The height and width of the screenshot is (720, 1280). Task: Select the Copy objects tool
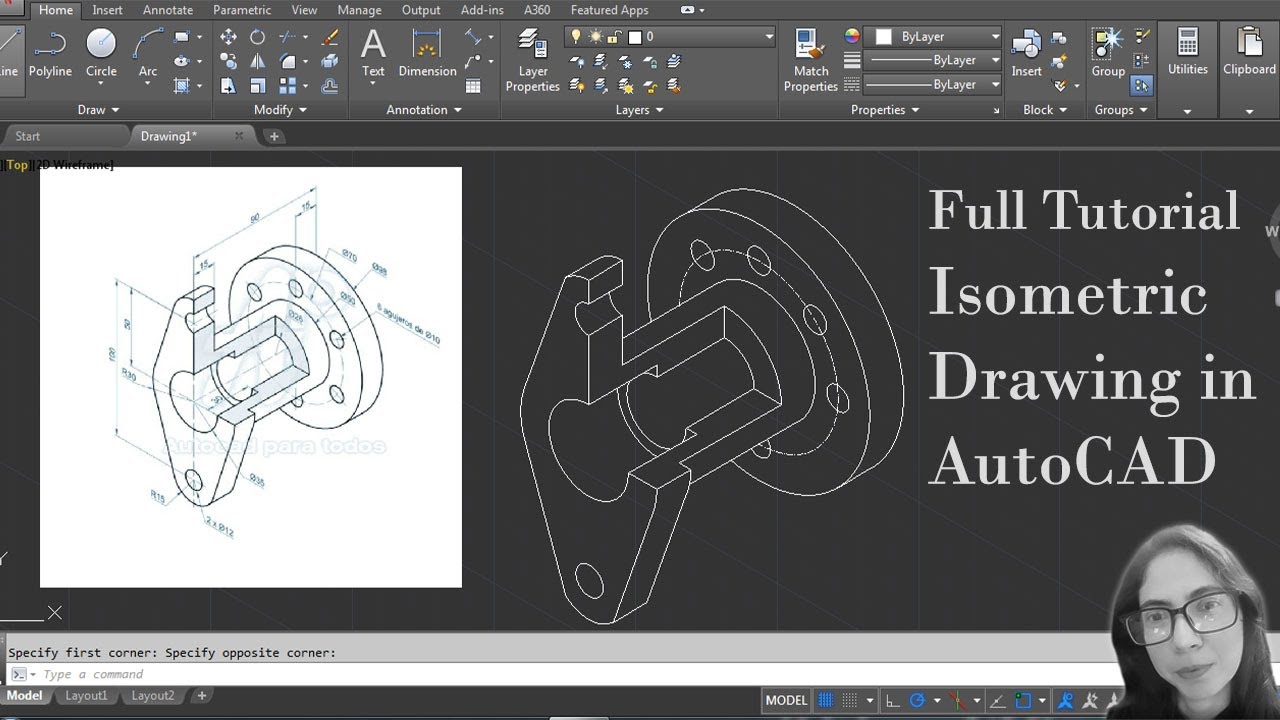tap(228, 61)
